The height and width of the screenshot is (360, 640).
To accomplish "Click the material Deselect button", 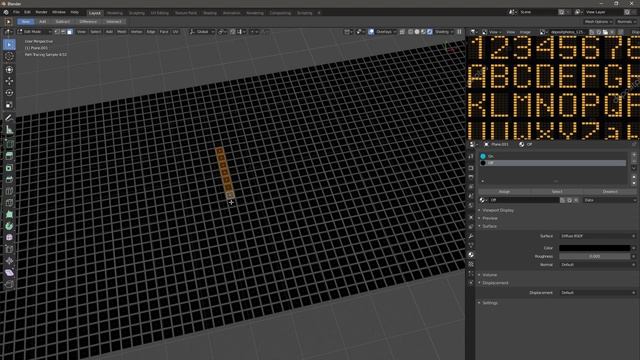I will coord(610,191).
